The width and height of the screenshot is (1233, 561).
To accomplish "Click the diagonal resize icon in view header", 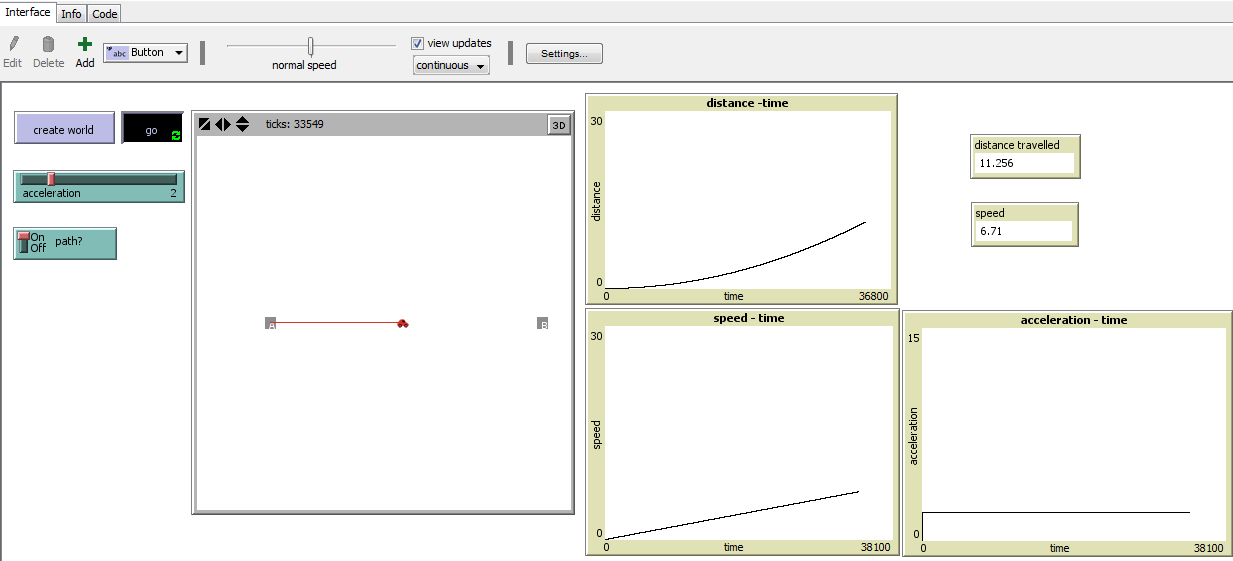I will tap(205, 124).
